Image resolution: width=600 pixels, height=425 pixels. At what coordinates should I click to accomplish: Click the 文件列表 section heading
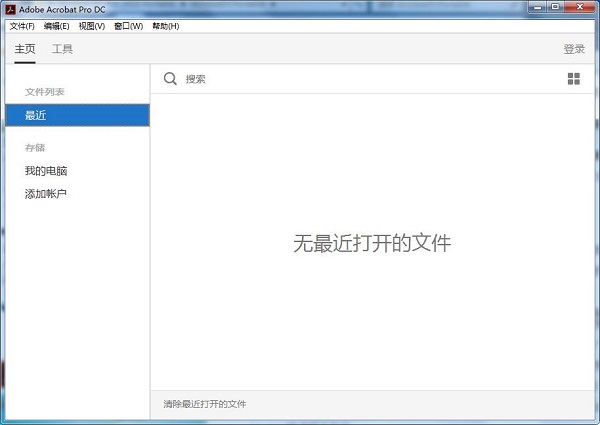pos(45,92)
